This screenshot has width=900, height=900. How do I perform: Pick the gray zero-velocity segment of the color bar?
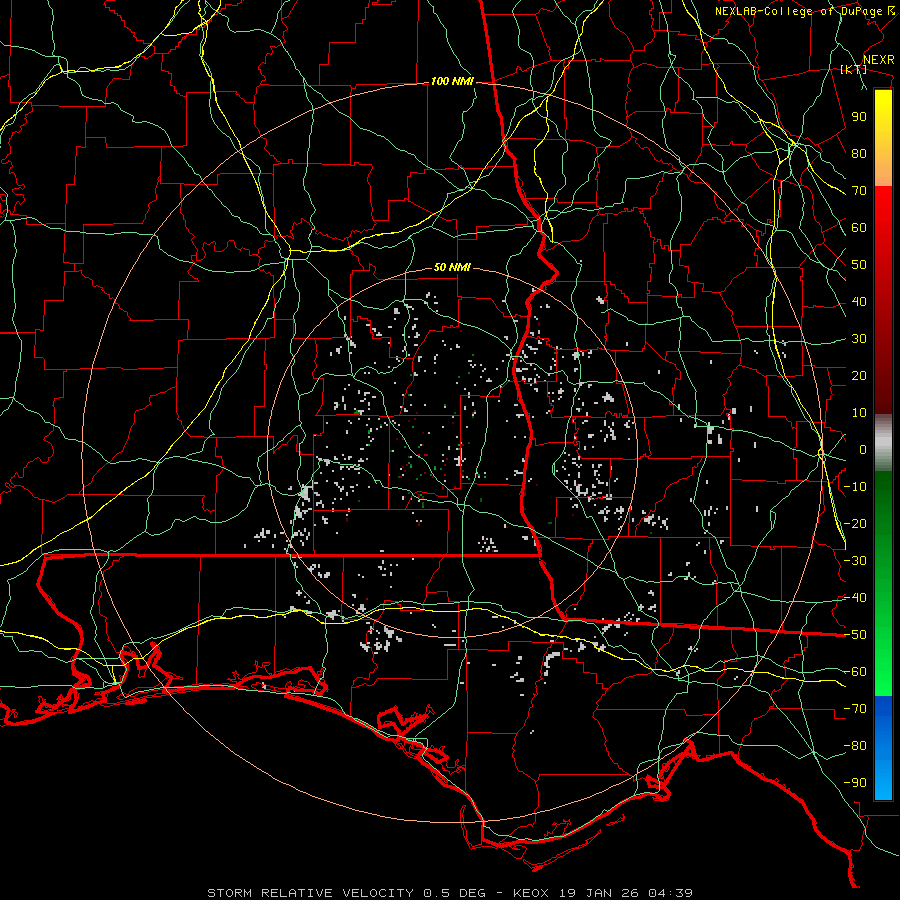tap(883, 443)
